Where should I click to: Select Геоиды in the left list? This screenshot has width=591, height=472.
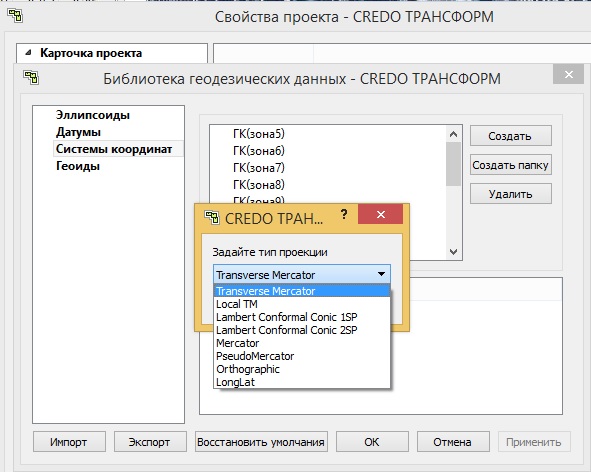tap(78, 166)
